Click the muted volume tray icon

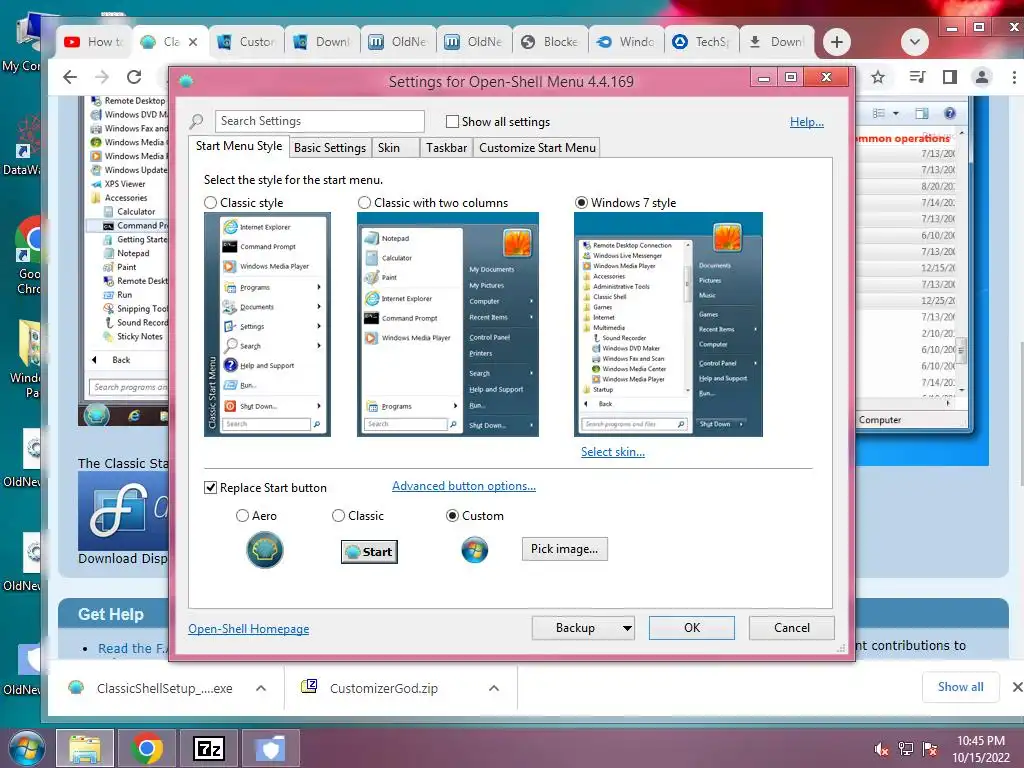tap(882, 749)
